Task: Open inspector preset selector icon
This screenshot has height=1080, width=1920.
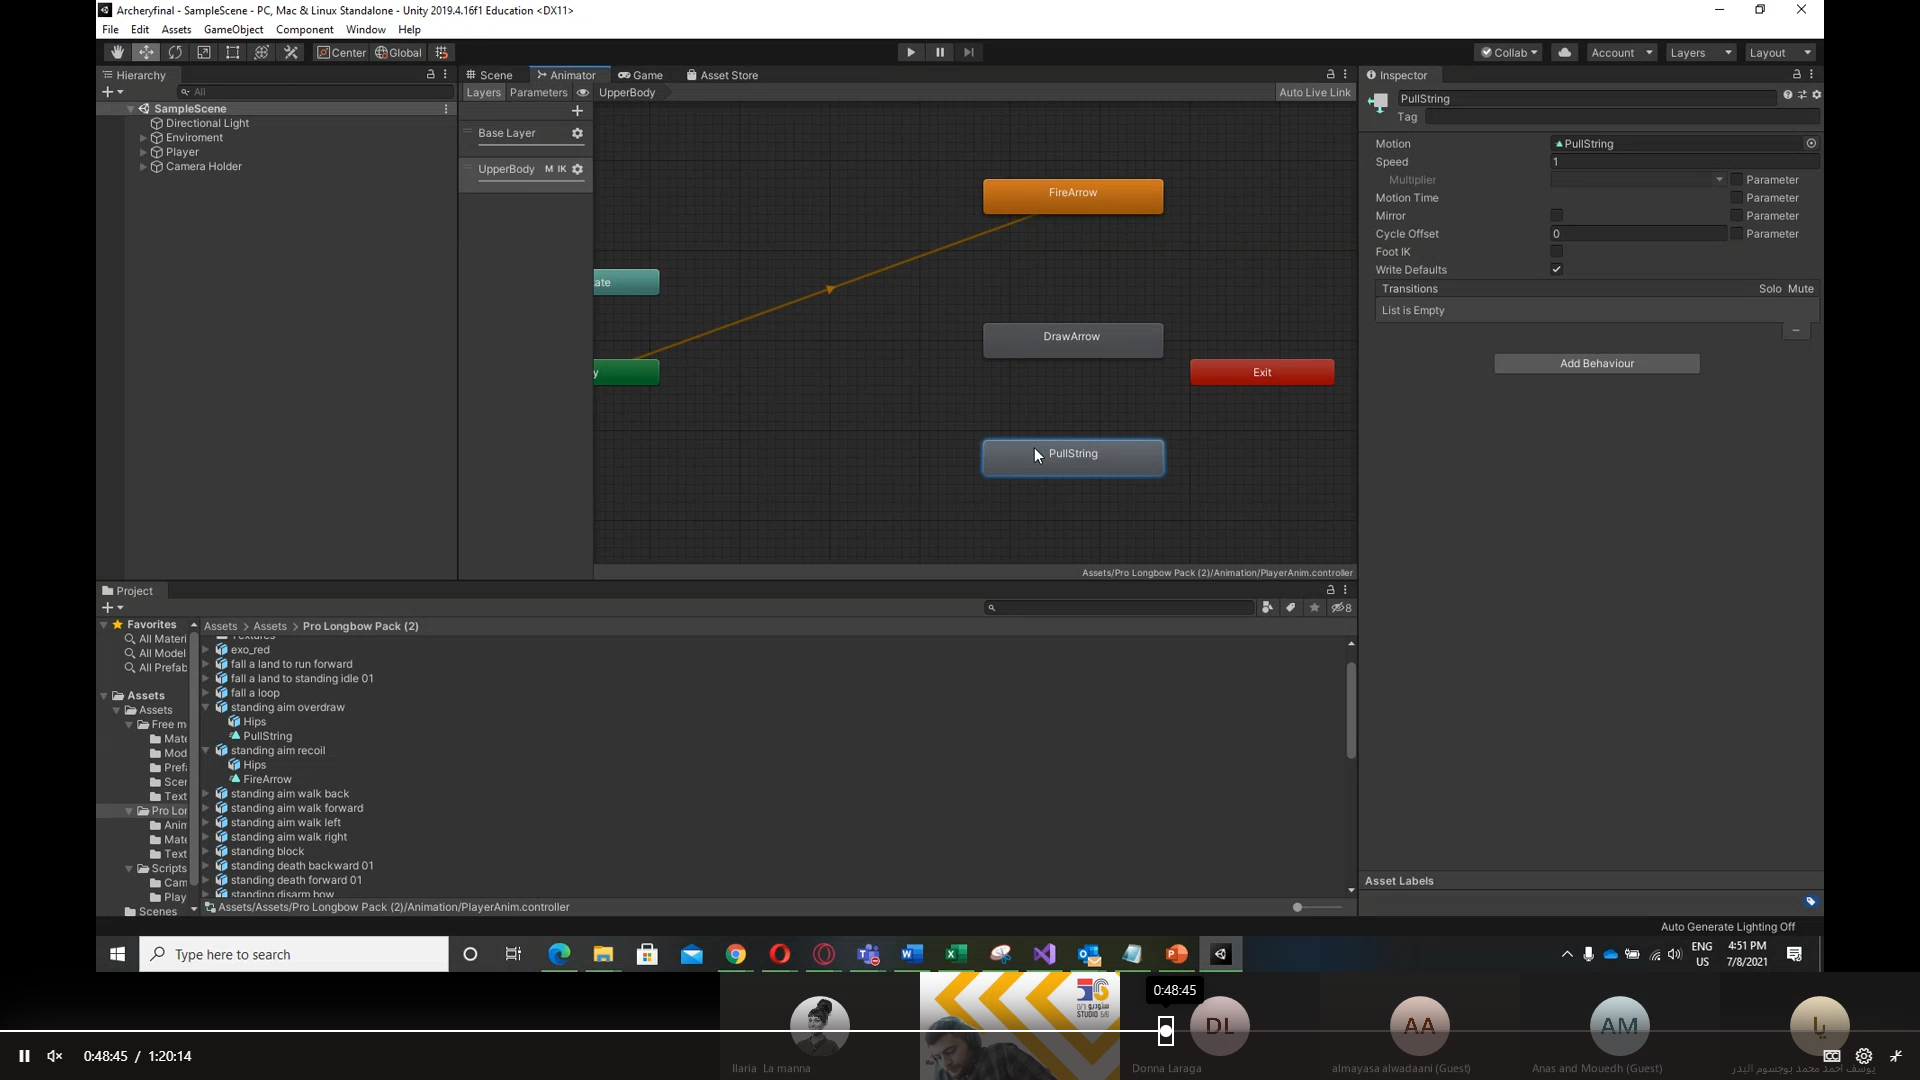Action: (x=1802, y=95)
